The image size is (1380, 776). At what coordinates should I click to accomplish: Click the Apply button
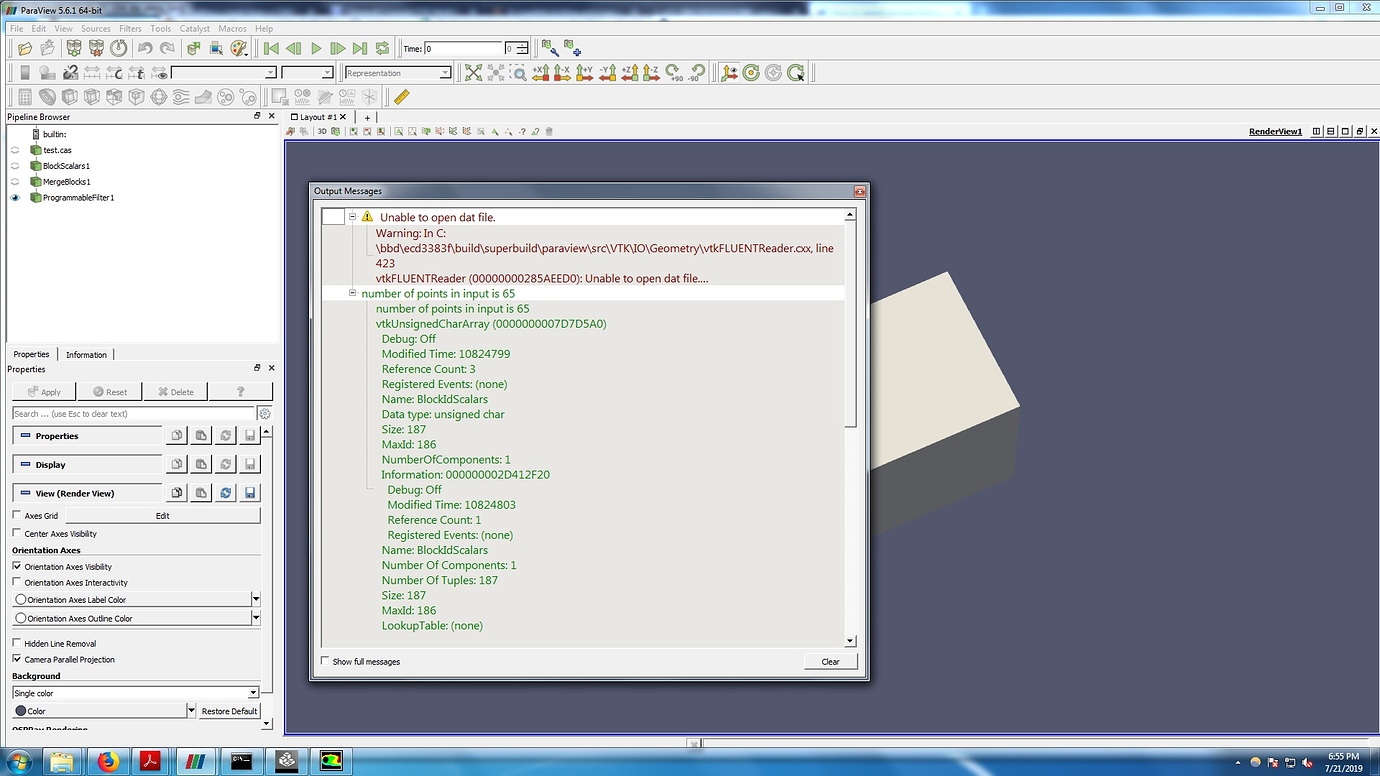44,392
